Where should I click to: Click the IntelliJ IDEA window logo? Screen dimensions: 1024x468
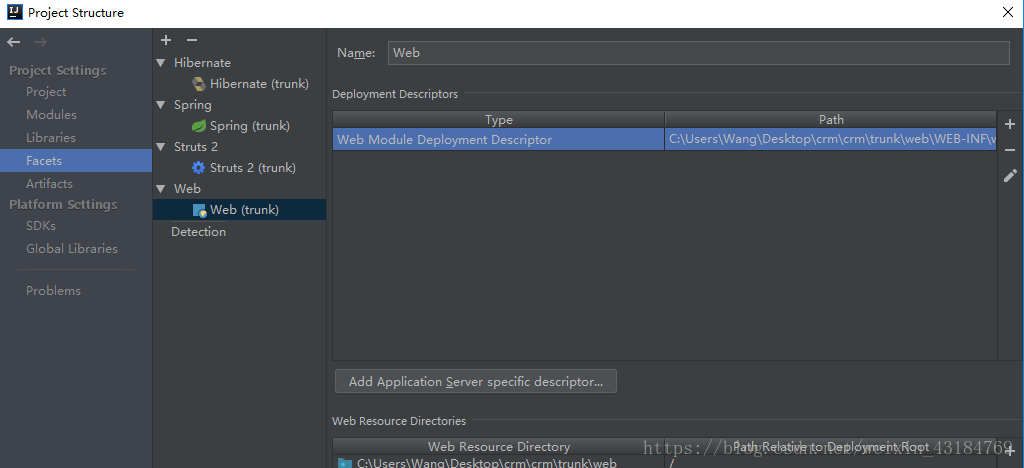point(14,12)
